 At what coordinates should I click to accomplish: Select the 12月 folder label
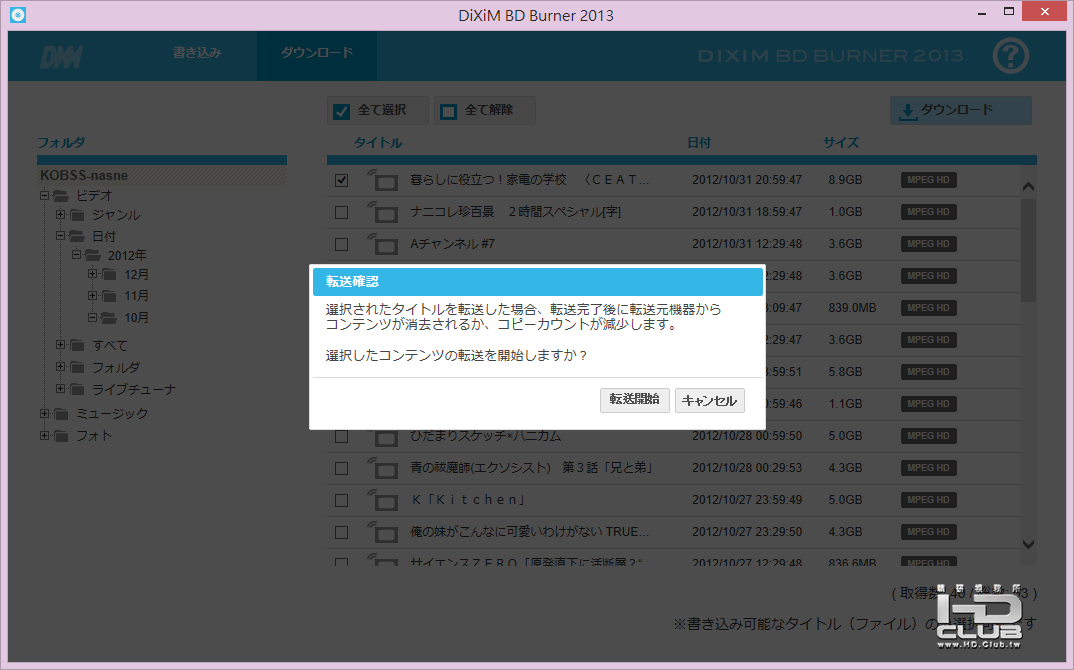(x=136, y=275)
